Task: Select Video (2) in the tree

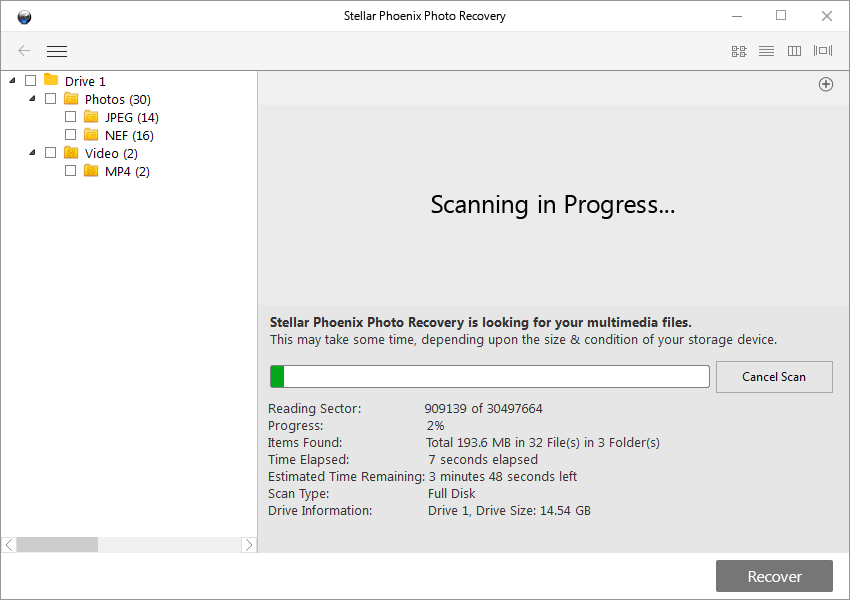Action: [x=111, y=153]
